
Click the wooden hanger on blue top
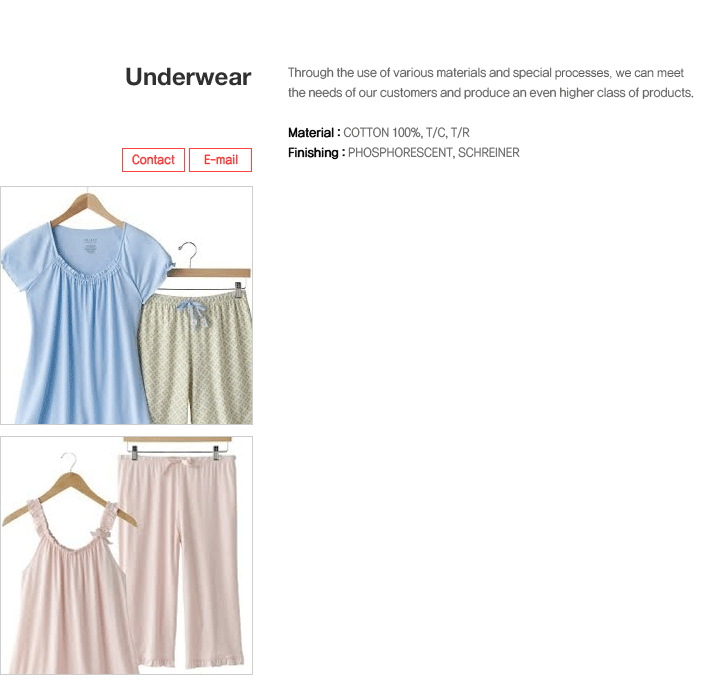tap(87, 209)
